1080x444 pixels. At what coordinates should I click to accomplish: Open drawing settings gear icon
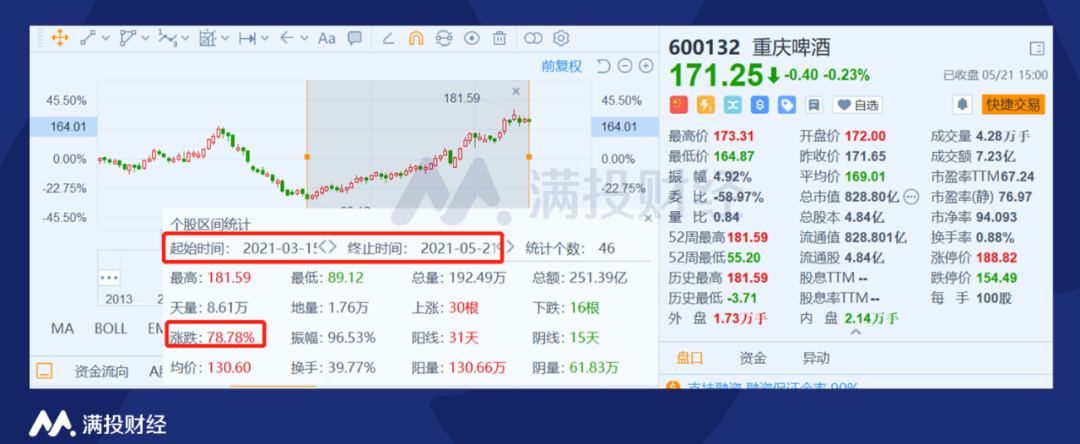coord(561,39)
